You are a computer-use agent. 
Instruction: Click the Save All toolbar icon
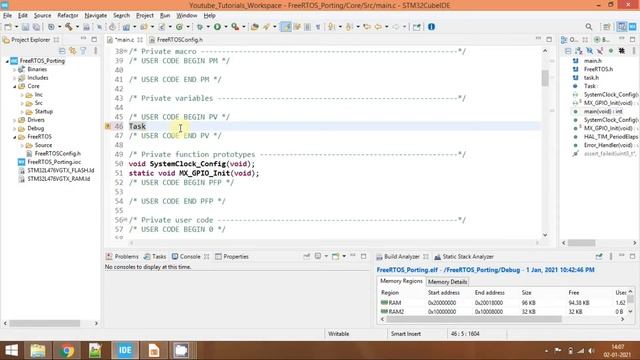point(36,27)
